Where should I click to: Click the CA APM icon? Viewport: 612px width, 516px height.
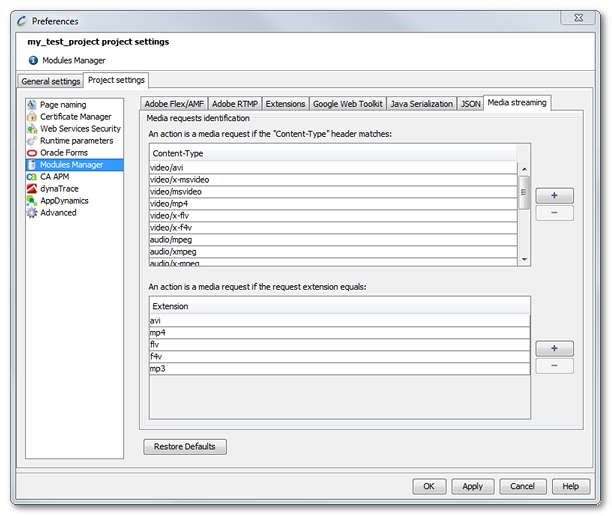click(32, 177)
